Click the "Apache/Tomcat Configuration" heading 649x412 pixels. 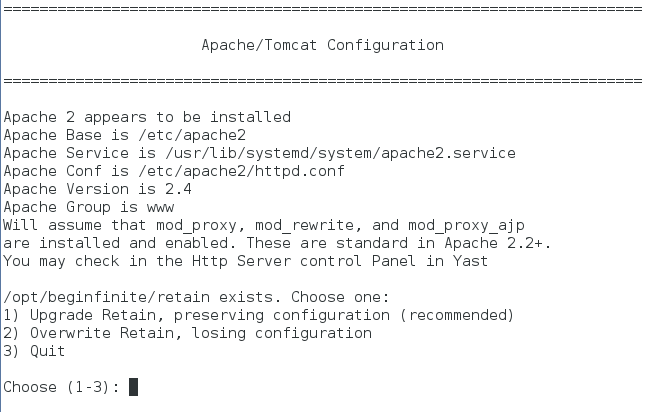(x=322, y=45)
